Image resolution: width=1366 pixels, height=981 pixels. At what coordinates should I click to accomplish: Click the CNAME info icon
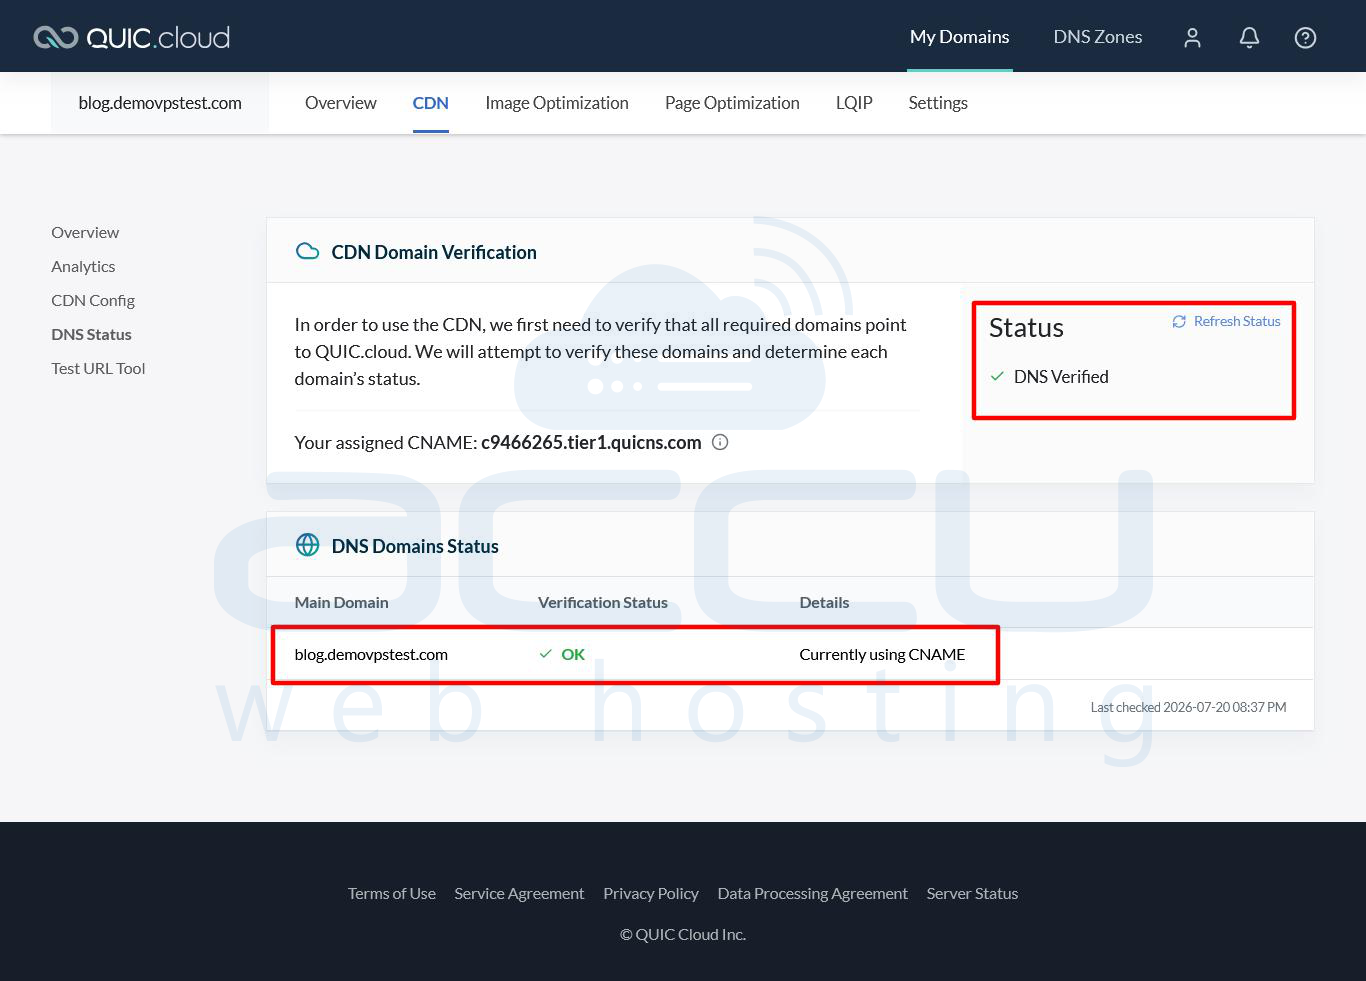pyautogui.click(x=720, y=442)
